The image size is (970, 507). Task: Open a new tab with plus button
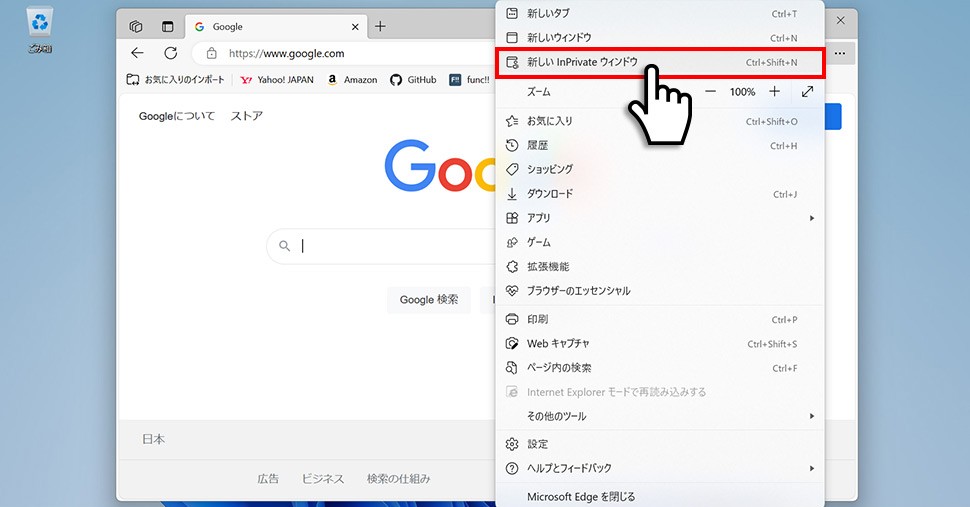click(380, 26)
